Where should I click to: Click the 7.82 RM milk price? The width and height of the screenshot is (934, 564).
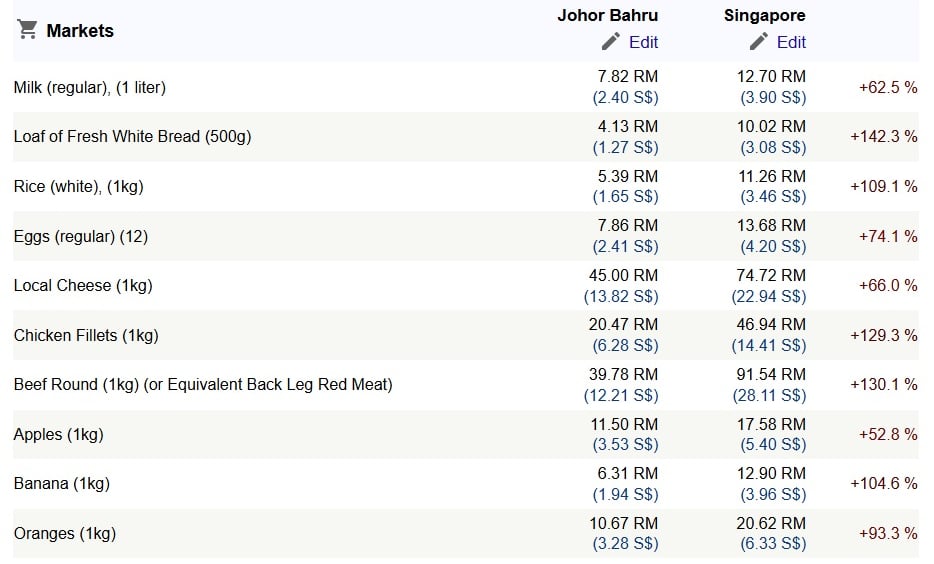(x=628, y=77)
